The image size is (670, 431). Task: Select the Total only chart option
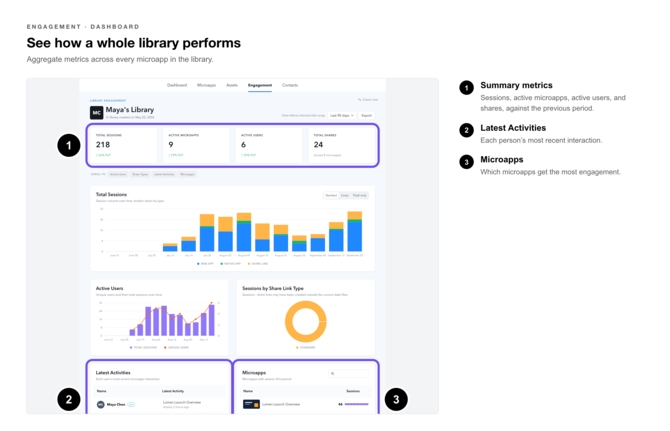359,195
